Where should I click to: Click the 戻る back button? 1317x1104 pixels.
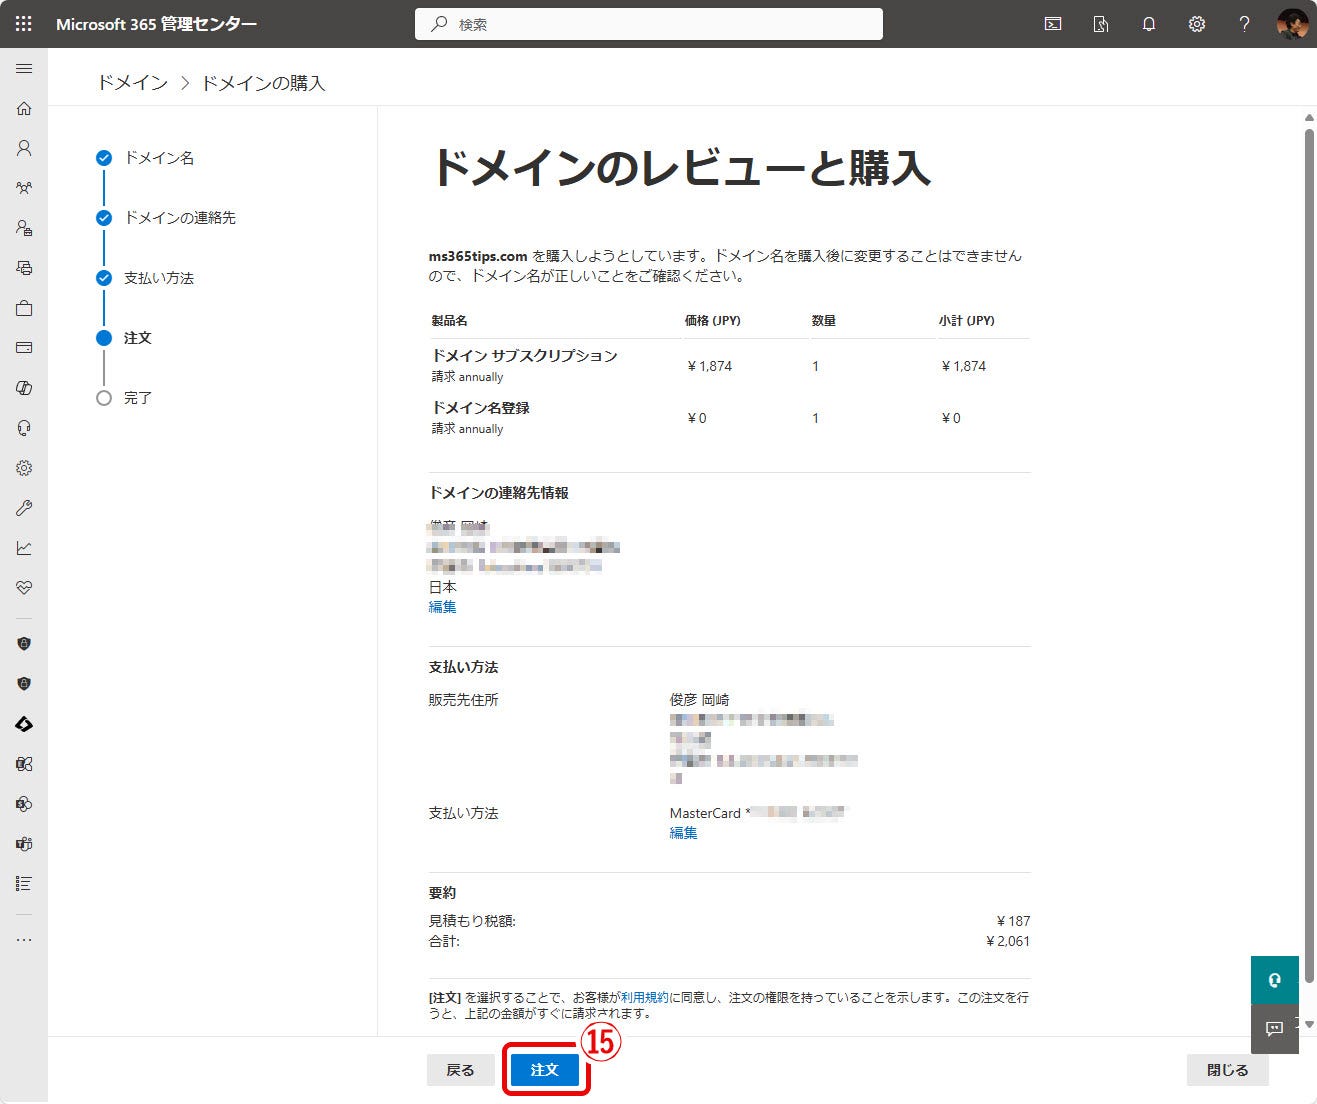[460, 1070]
